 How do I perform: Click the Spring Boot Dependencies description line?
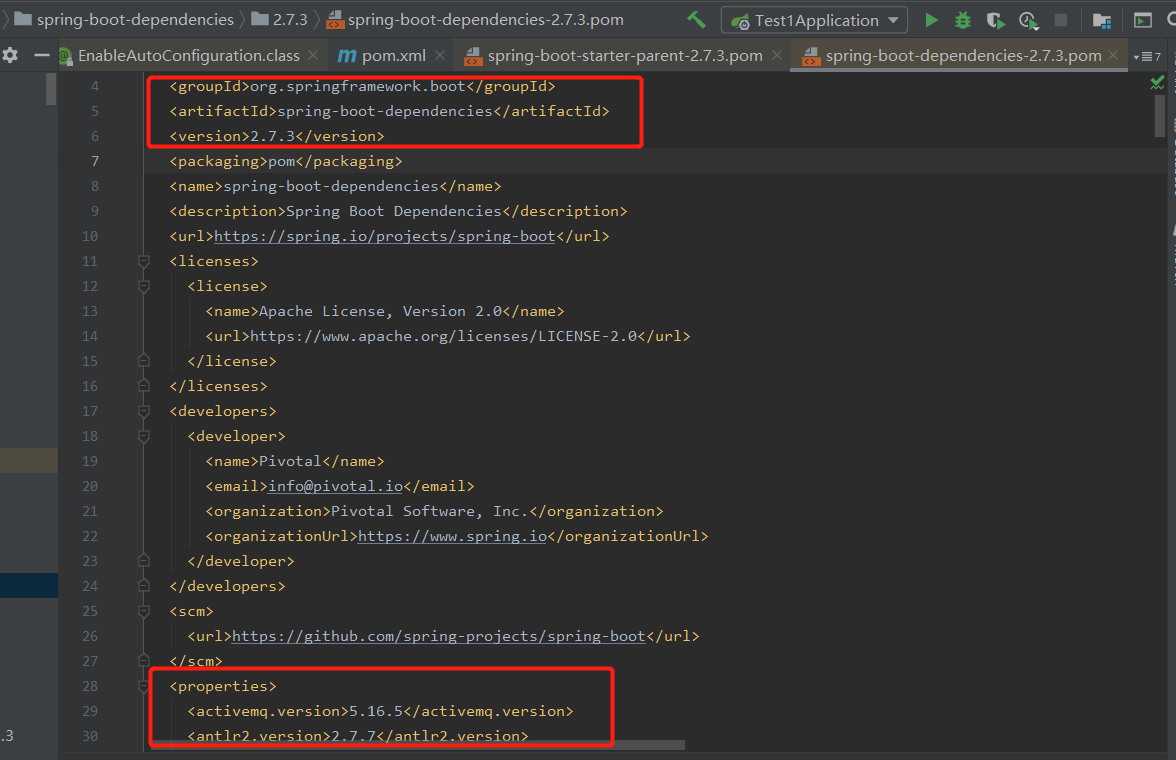(398, 211)
